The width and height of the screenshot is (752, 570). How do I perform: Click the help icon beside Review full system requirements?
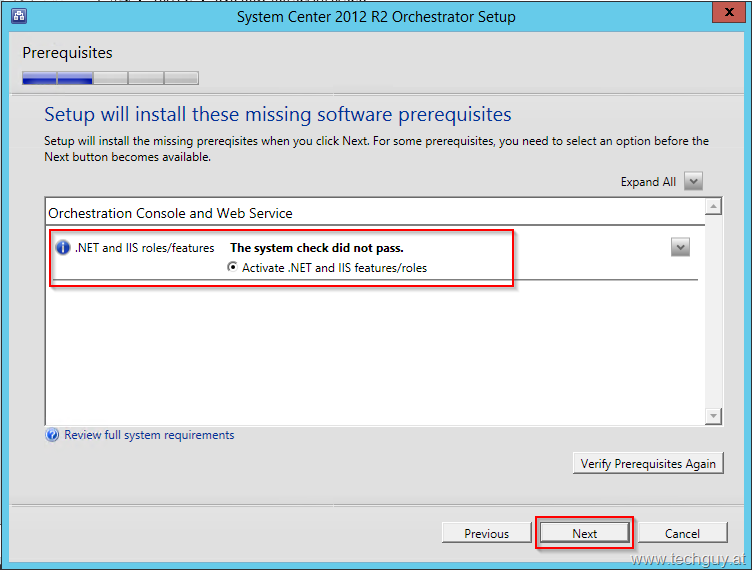coord(52,435)
